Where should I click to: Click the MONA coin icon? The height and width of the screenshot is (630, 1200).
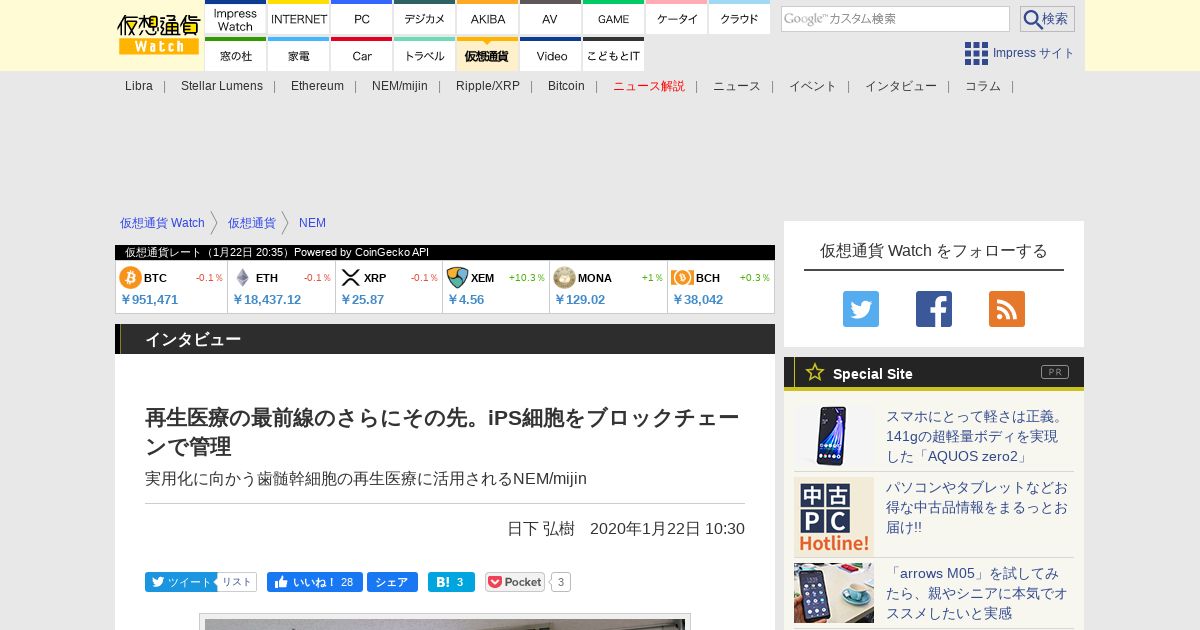click(x=564, y=277)
